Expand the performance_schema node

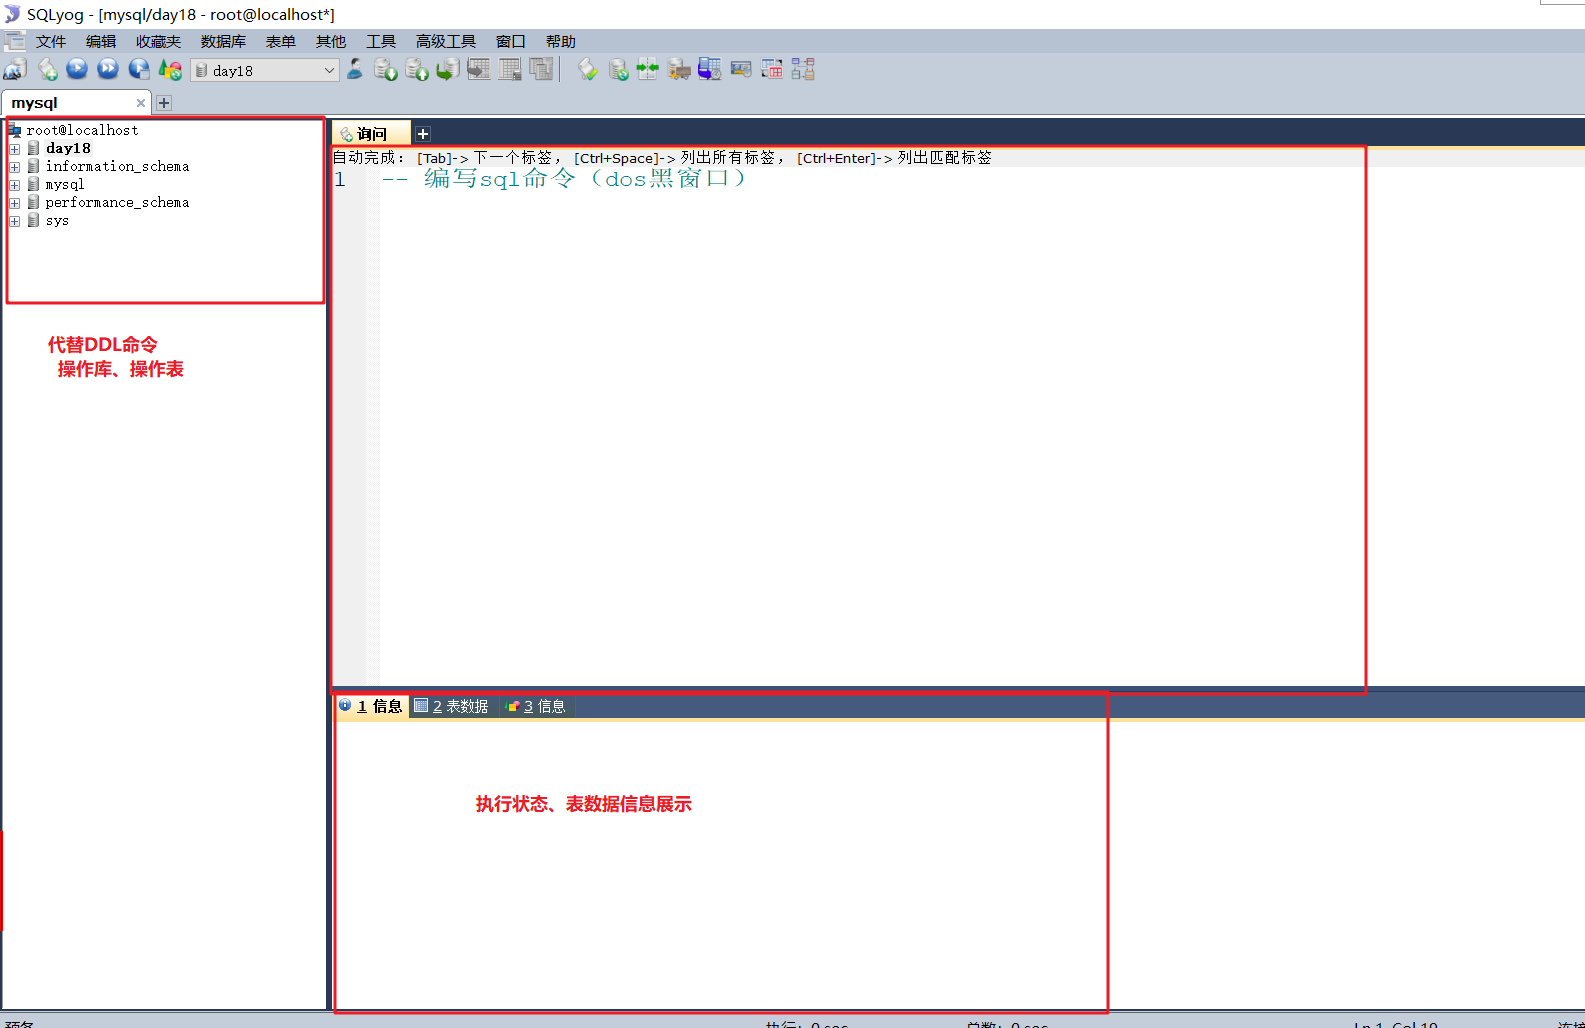click(15, 203)
